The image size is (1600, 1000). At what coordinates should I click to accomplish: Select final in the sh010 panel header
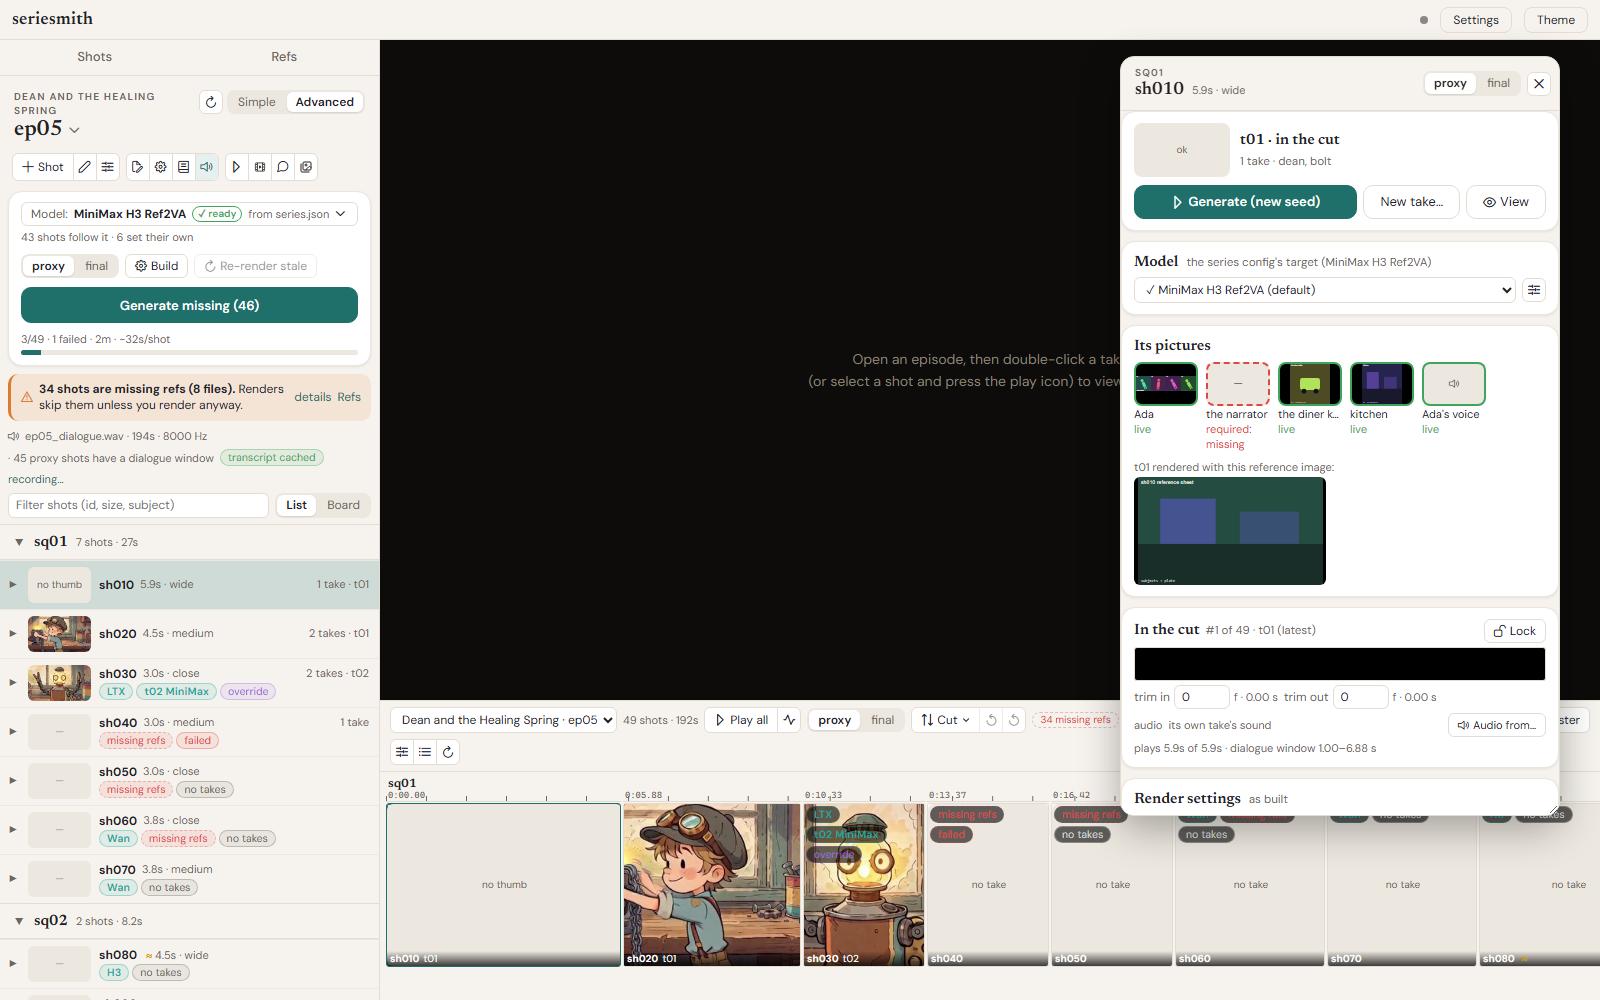coord(1498,83)
